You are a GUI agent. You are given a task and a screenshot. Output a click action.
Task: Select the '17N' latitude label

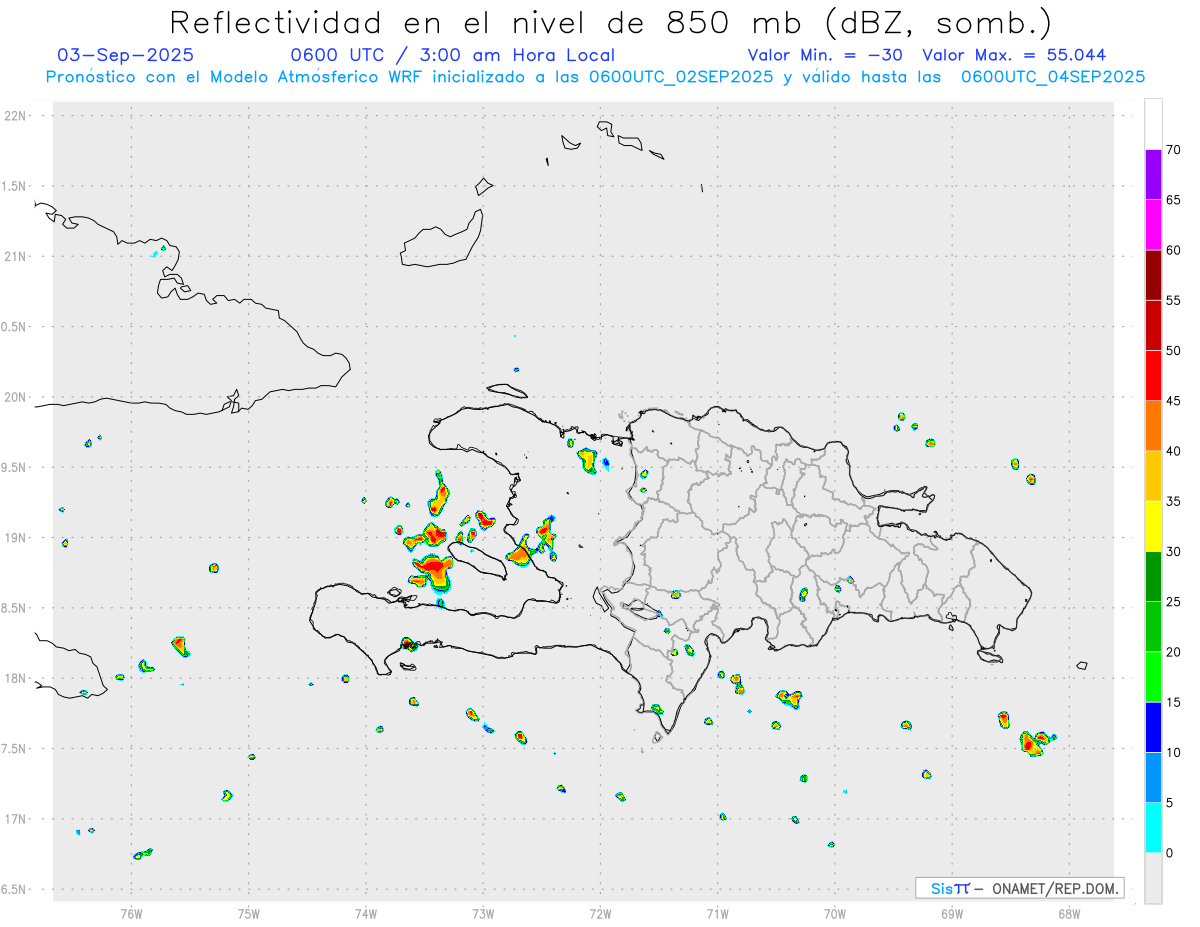(x=17, y=819)
